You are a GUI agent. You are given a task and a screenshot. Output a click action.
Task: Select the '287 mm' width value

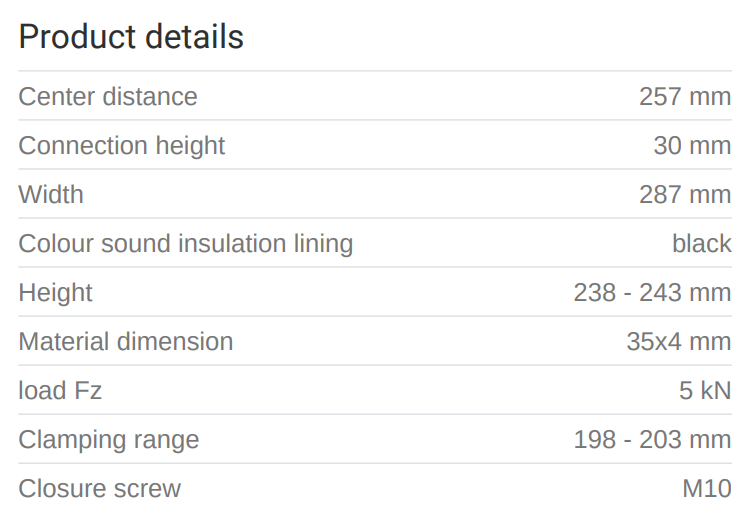[x=685, y=194]
